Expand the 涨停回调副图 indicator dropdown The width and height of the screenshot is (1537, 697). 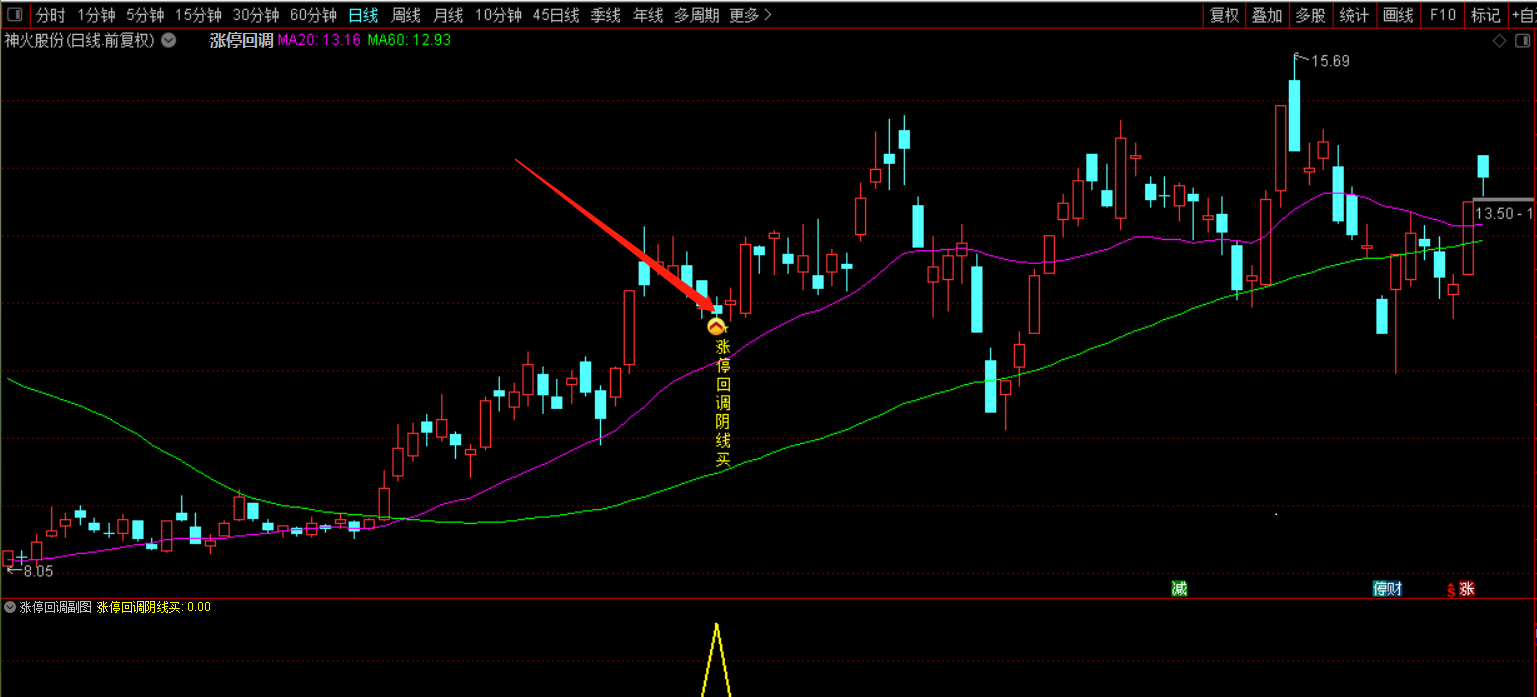click(x=10, y=607)
